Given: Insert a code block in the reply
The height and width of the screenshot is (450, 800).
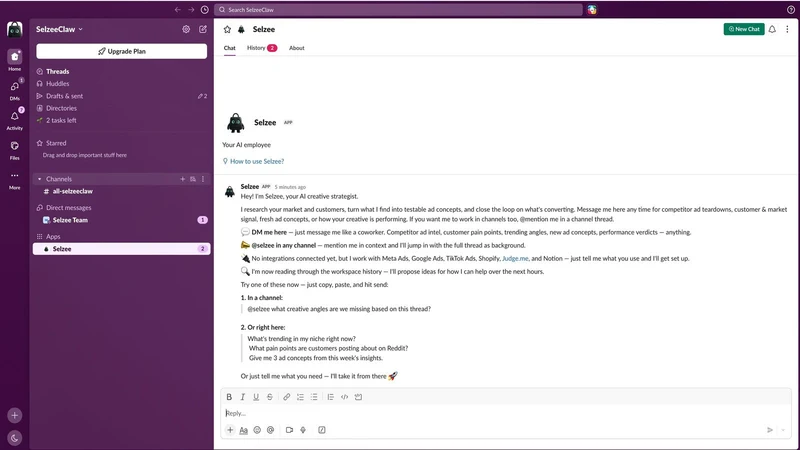Looking at the screenshot, I should pyautogui.click(x=358, y=397).
